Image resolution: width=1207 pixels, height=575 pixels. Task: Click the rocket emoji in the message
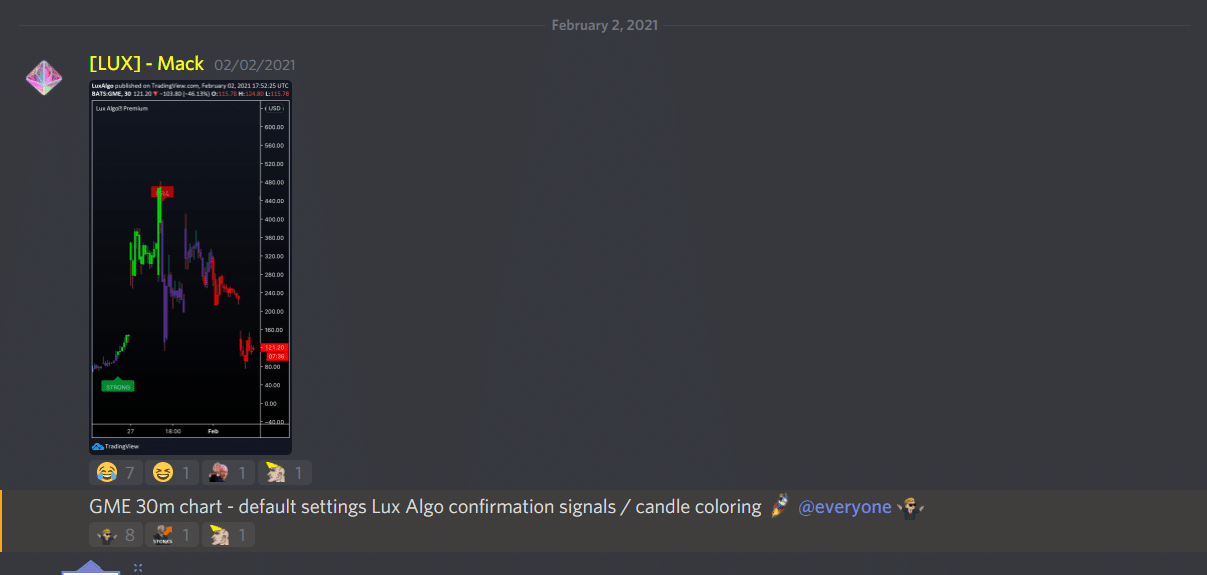click(780, 507)
